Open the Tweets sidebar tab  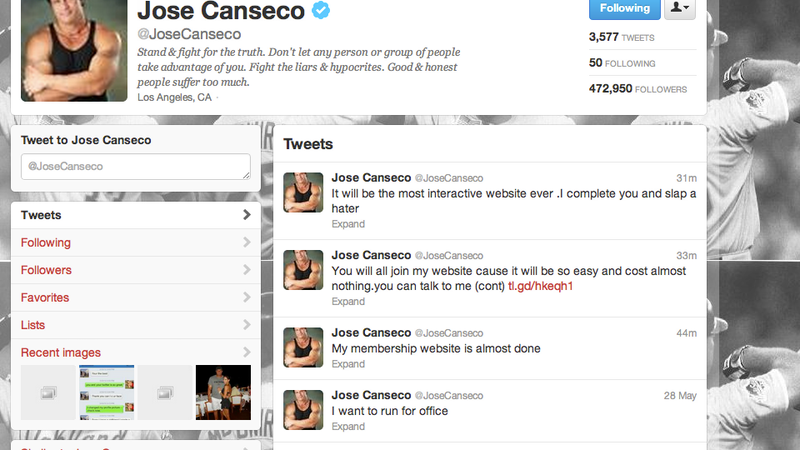pyautogui.click(x=136, y=215)
